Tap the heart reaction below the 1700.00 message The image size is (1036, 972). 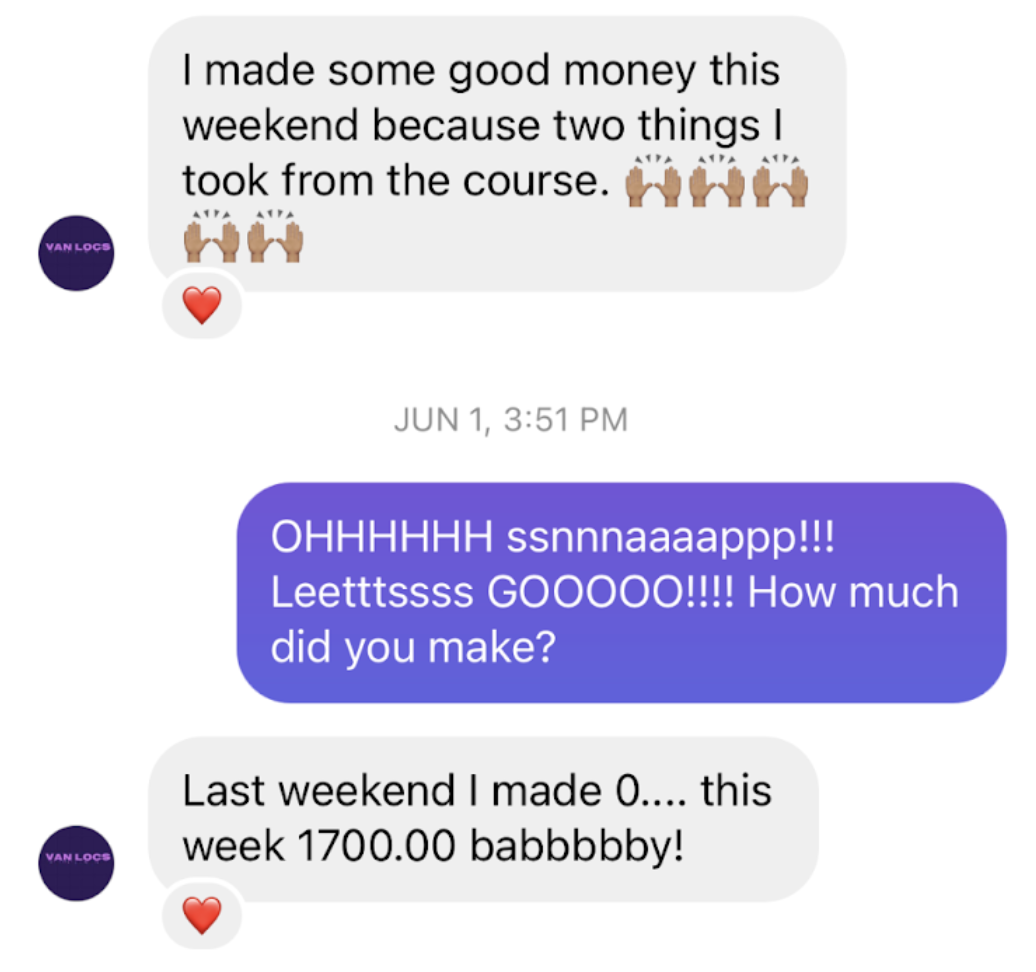[x=202, y=915]
